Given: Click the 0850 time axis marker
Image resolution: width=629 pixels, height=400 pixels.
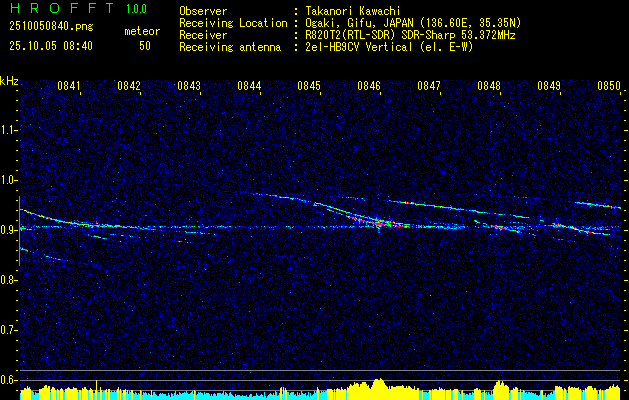Looking at the screenshot, I should 609,86.
